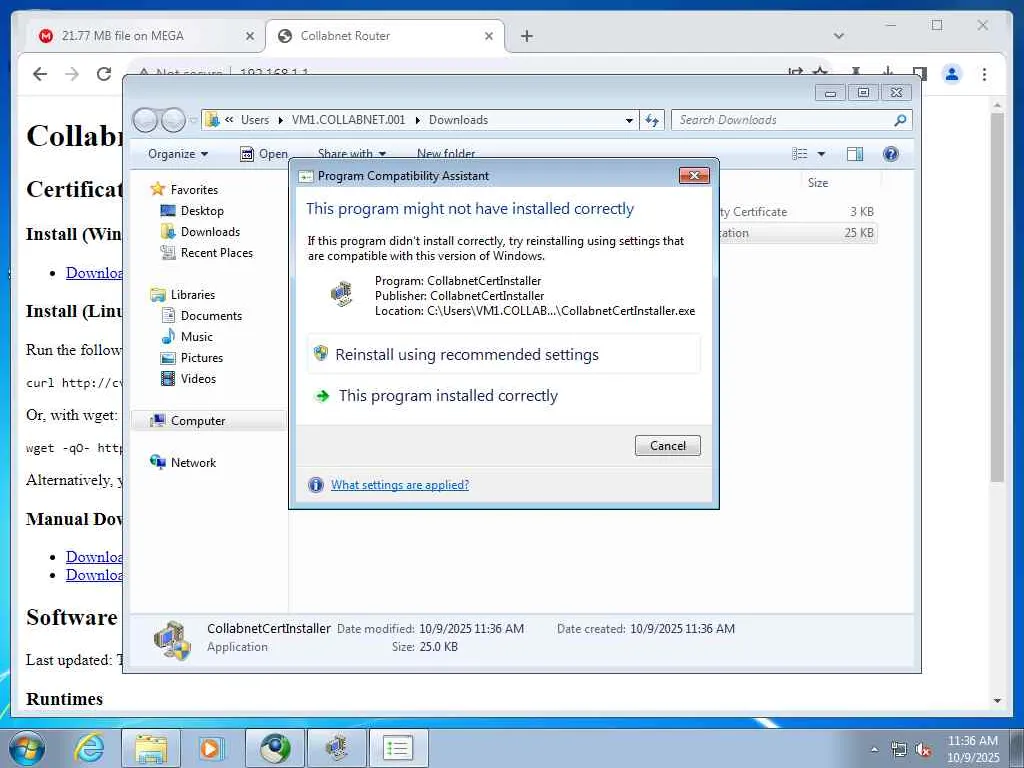Click Open in Explorer toolbar
The width and height of the screenshot is (1024, 768).
pos(264,154)
